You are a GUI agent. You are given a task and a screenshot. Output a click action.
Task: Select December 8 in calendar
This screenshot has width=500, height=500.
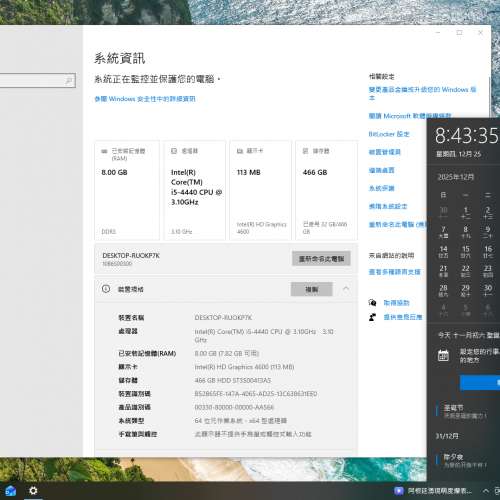(466, 232)
